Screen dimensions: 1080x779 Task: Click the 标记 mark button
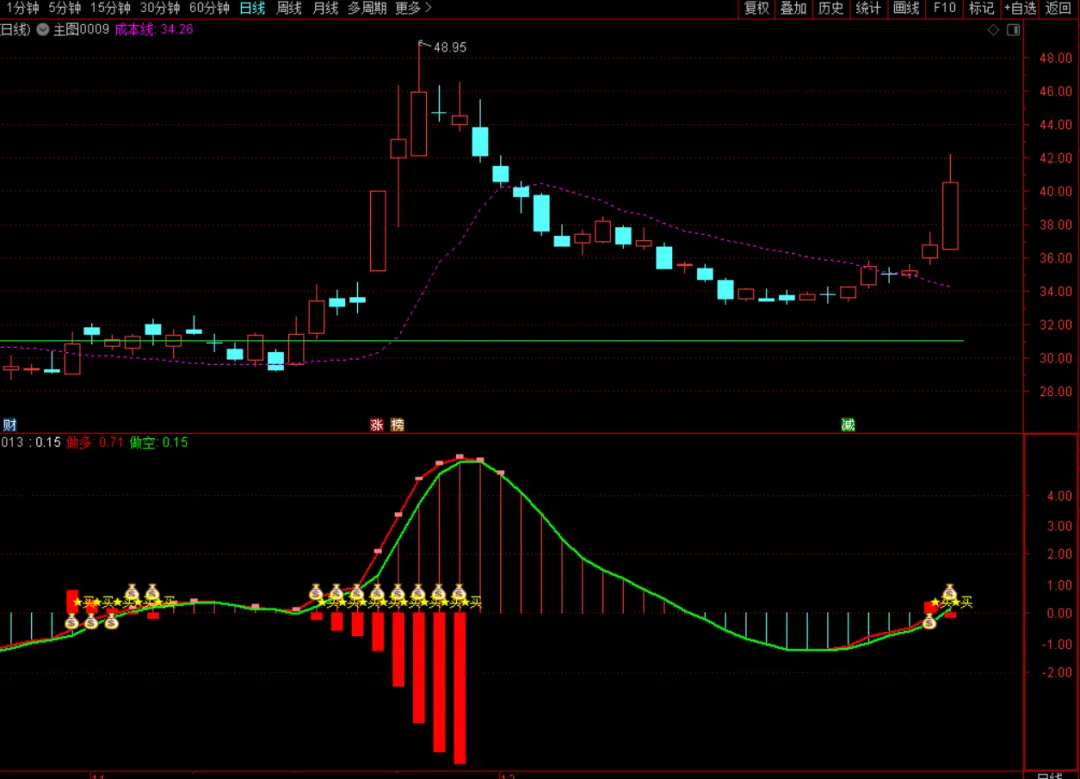coord(982,8)
